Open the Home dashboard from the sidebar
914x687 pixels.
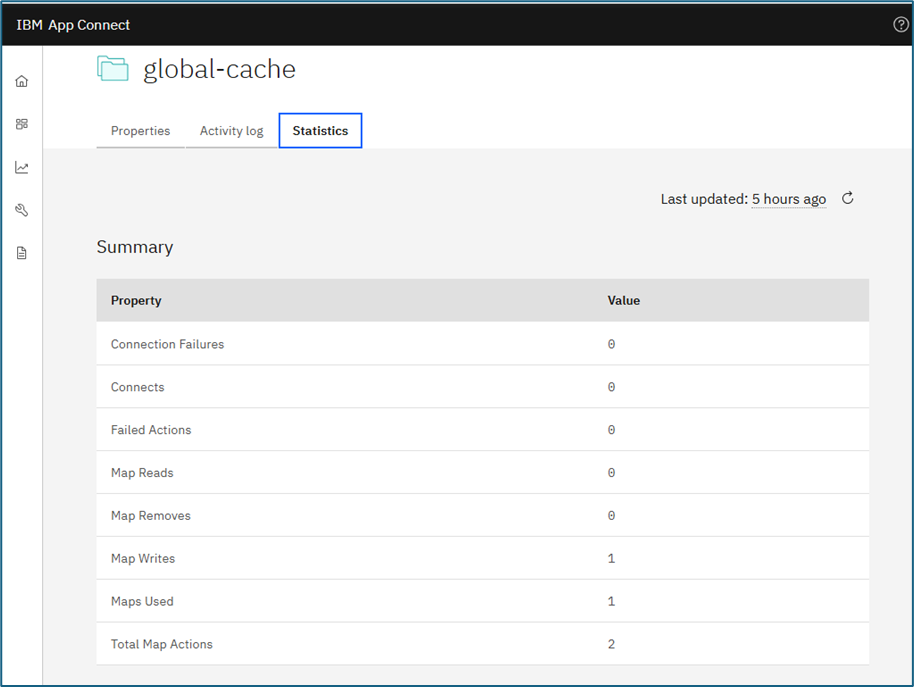21,81
